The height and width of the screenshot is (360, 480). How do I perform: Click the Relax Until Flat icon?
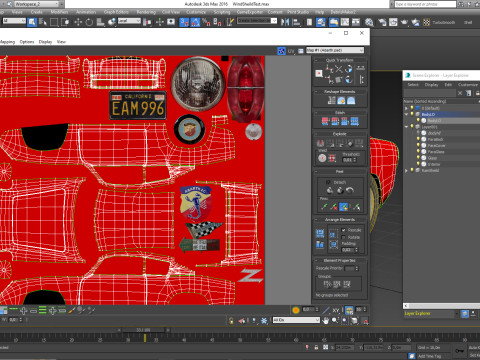(x=341, y=100)
